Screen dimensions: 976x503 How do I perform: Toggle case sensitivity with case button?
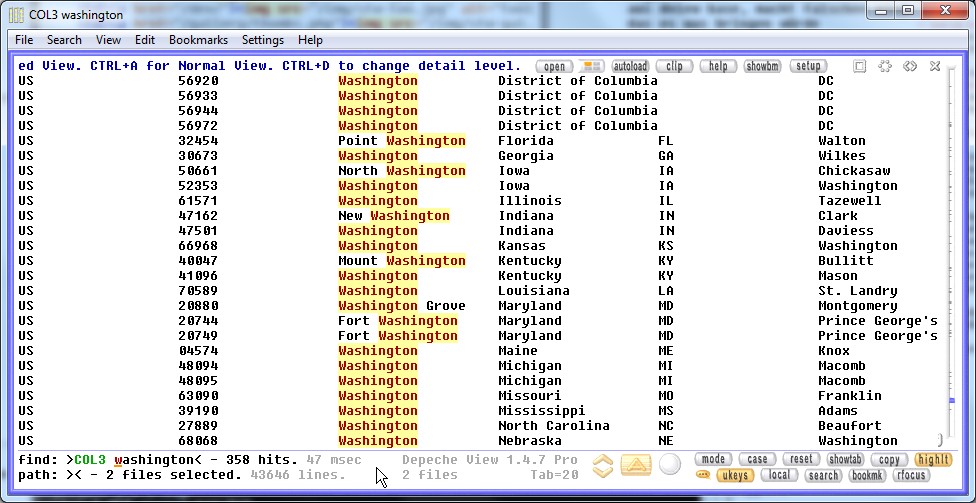click(x=757, y=460)
